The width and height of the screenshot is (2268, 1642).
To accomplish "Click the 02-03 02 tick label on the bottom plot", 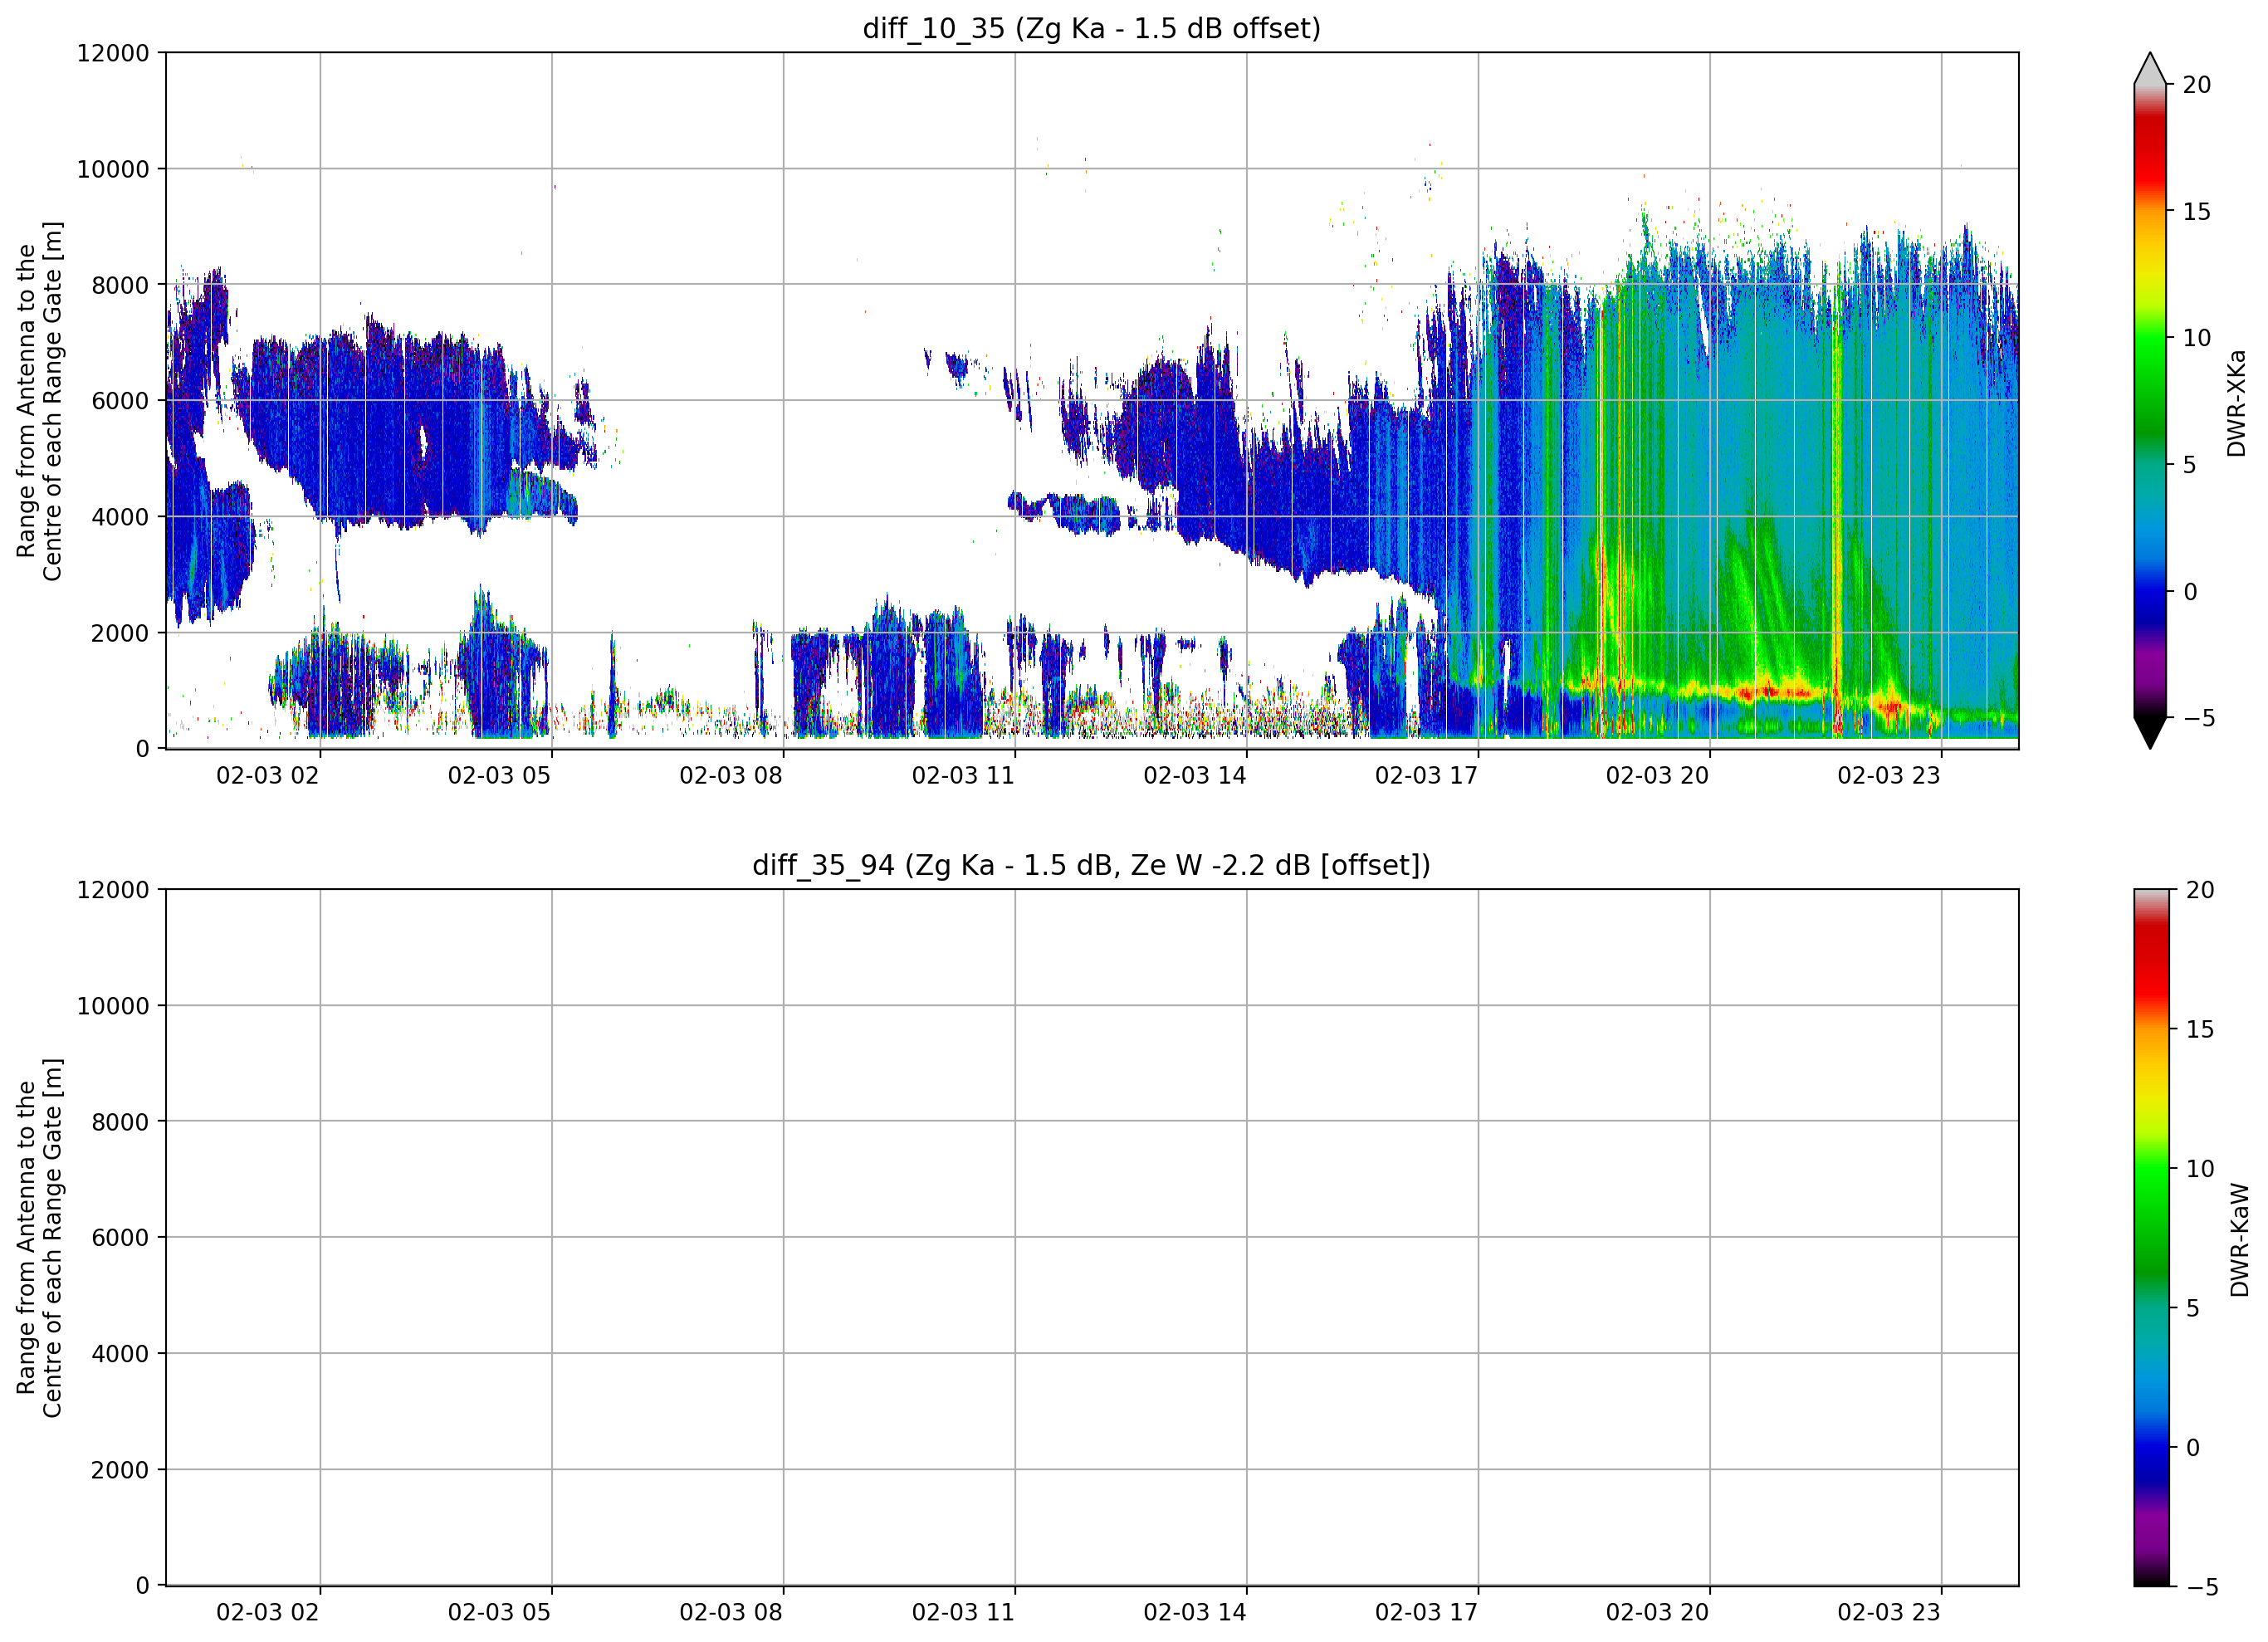I will (x=268, y=1612).
